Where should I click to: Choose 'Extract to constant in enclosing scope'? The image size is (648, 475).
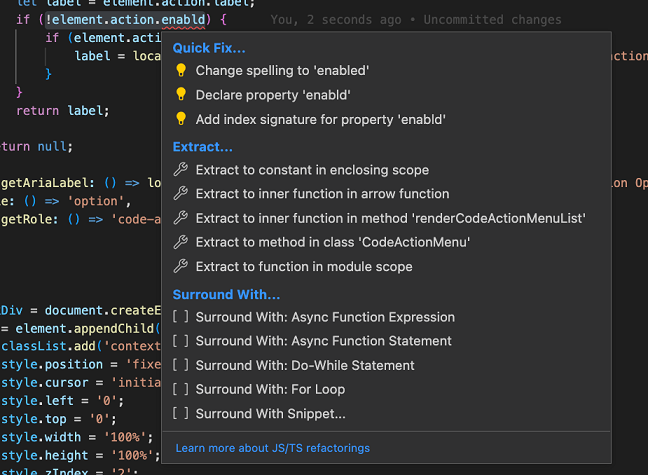coord(312,170)
